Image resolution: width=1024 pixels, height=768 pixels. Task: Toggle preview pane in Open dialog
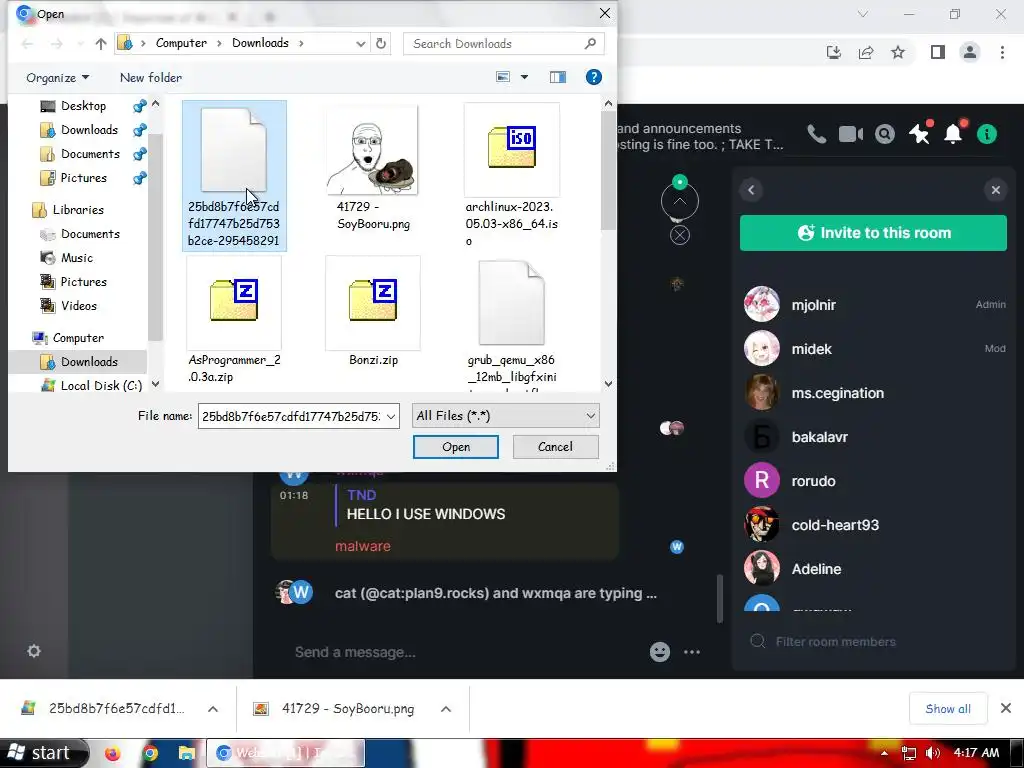tap(558, 77)
